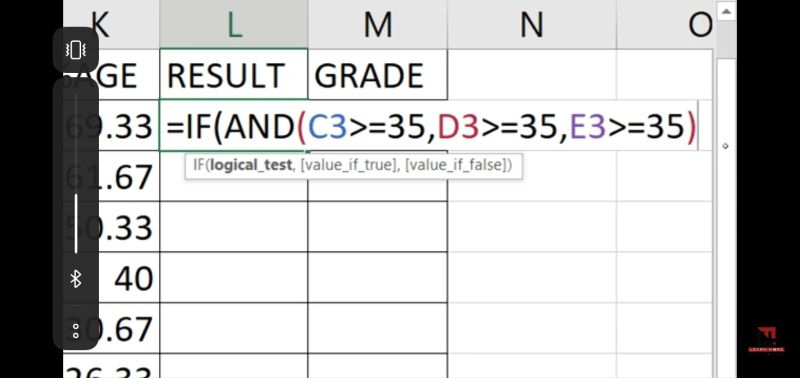Tap the vibrate mode icon

[76, 50]
